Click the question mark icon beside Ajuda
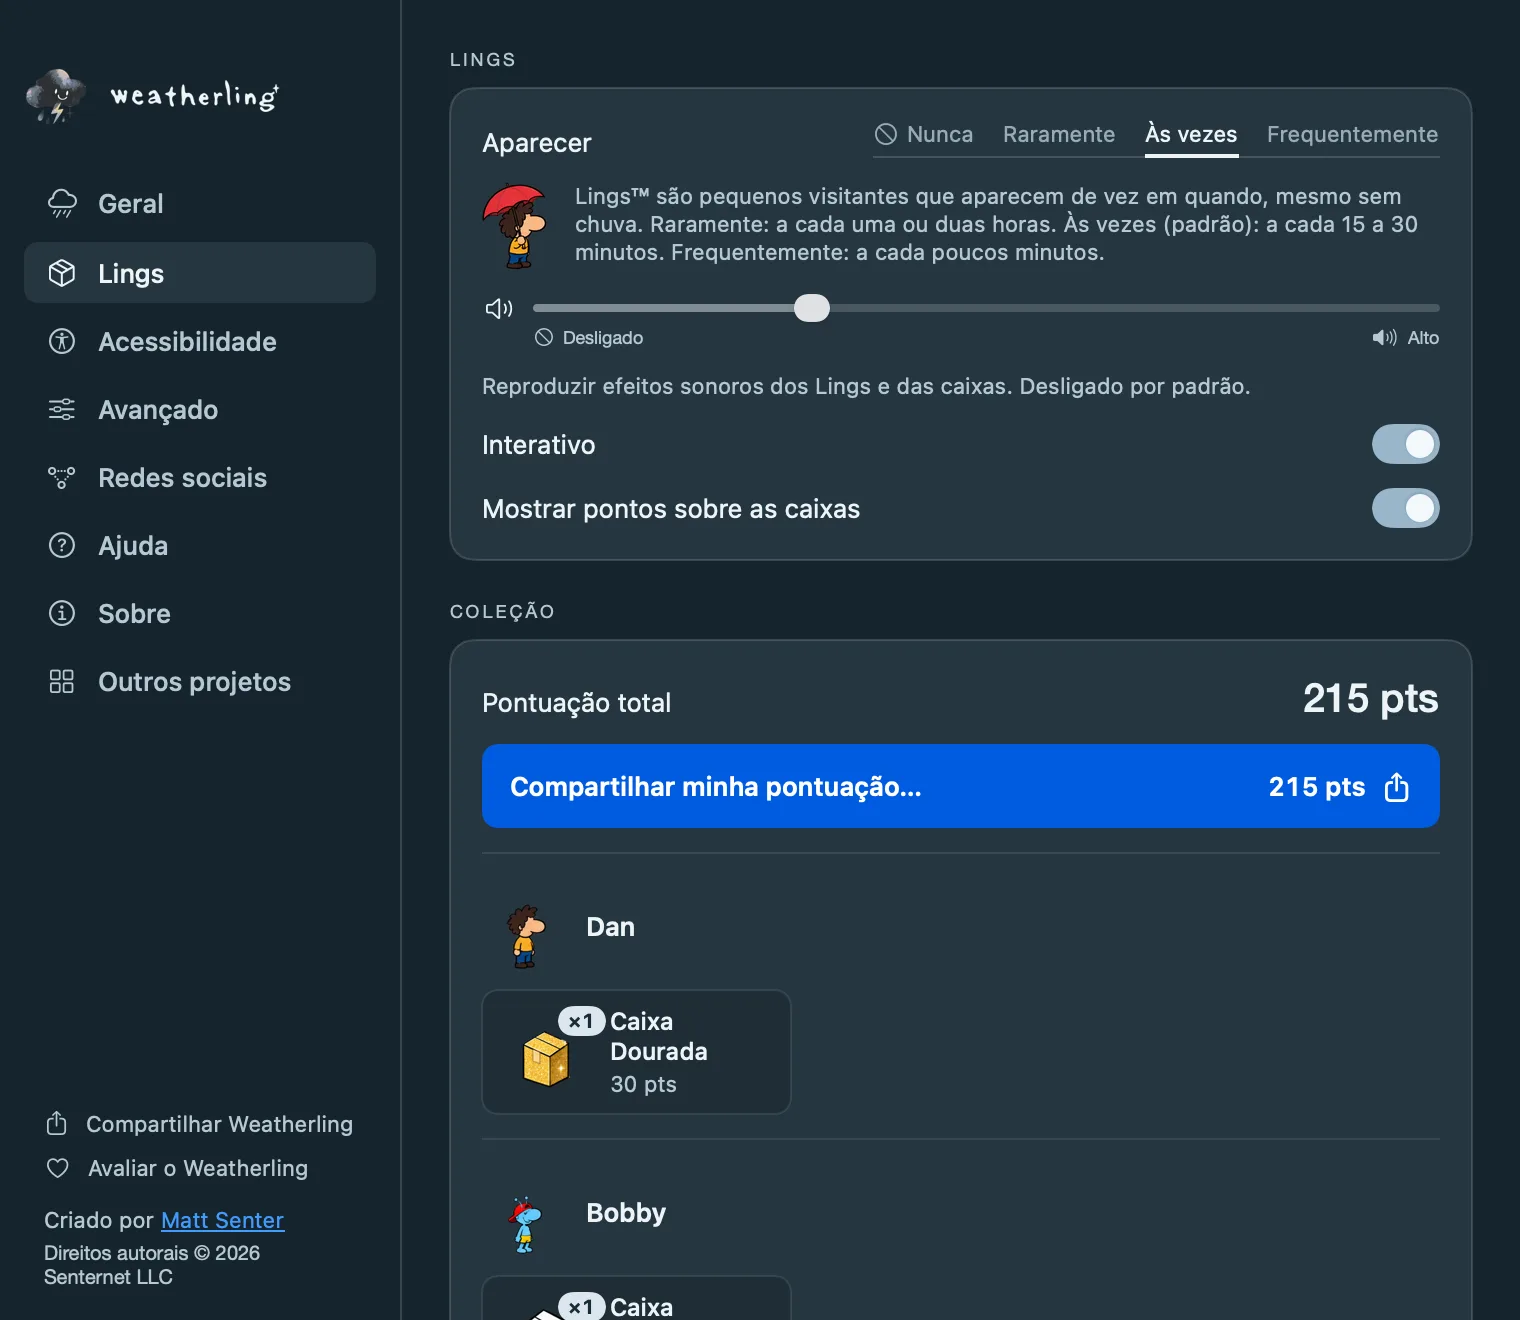 click(x=62, y=545)
